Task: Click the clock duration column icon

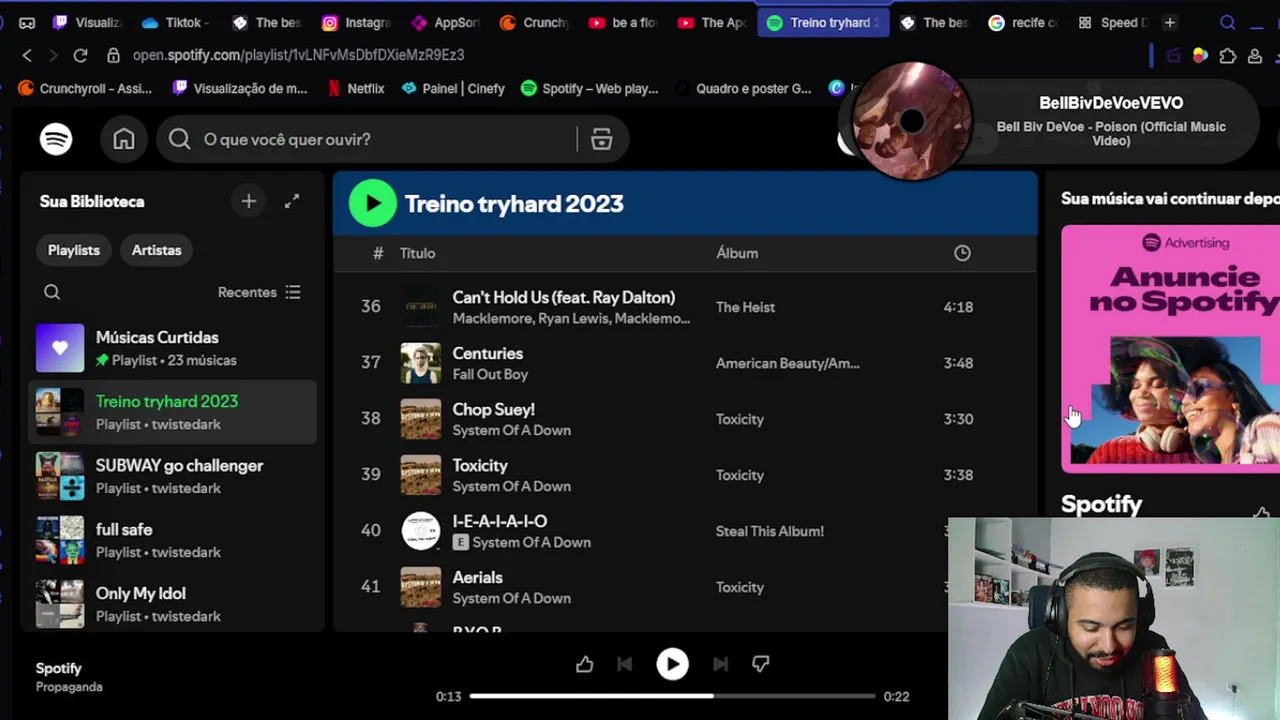Action: [x=962, y=253]
